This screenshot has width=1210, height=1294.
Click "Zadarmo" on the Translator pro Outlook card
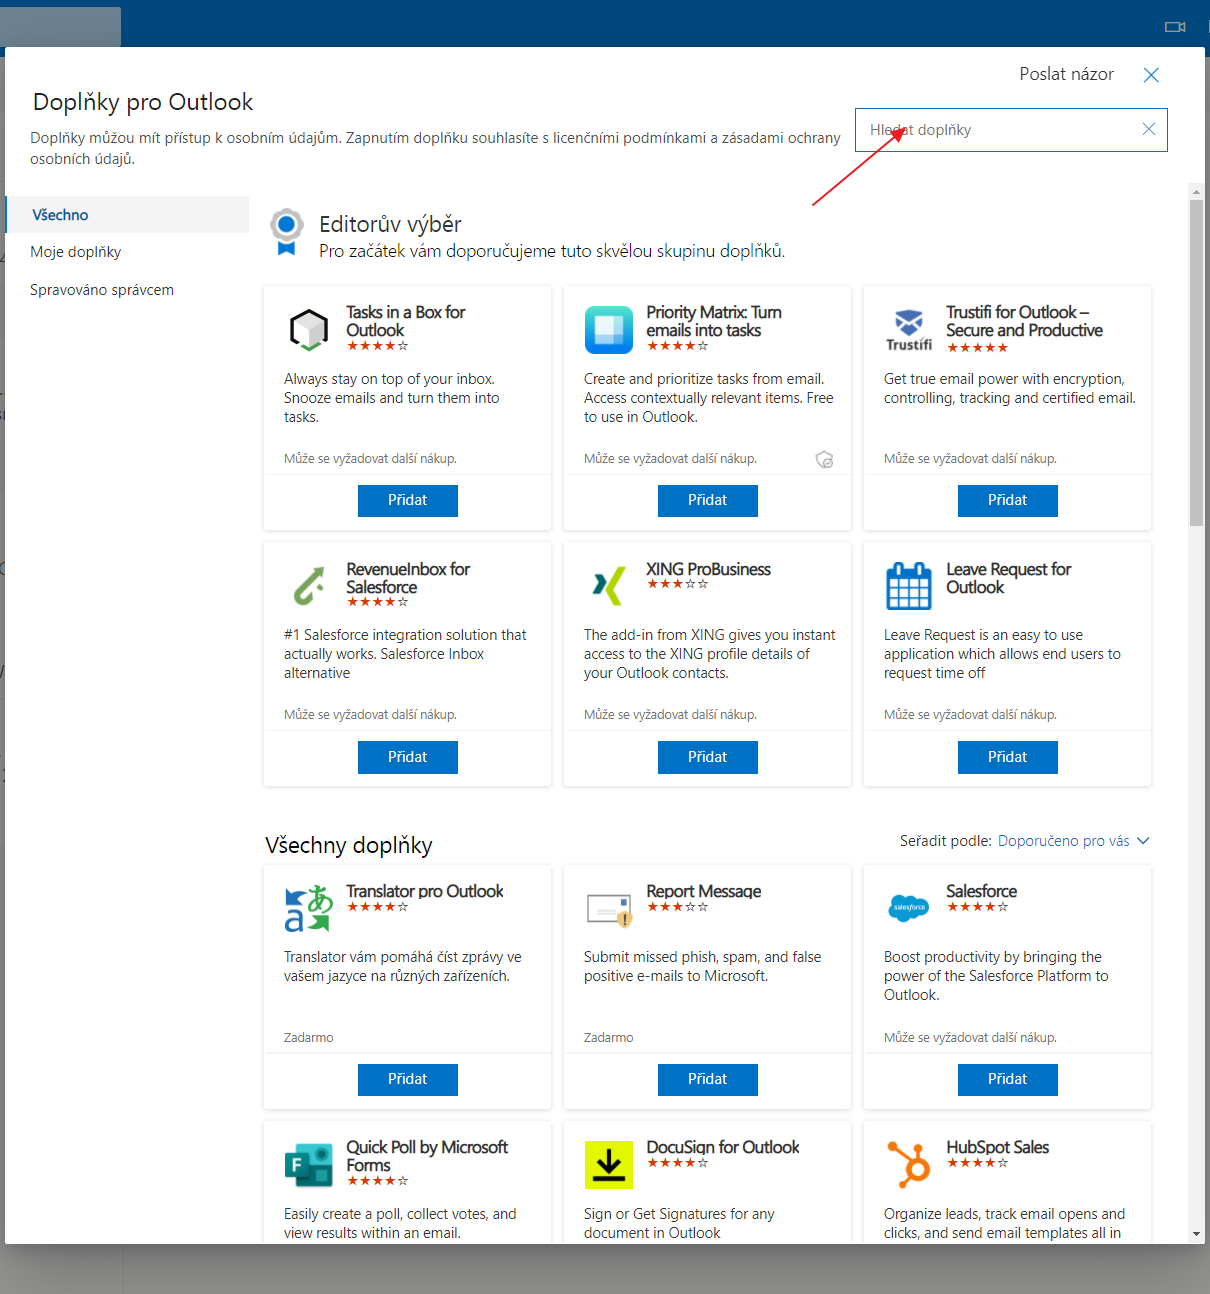click(x=308, y=1038)
